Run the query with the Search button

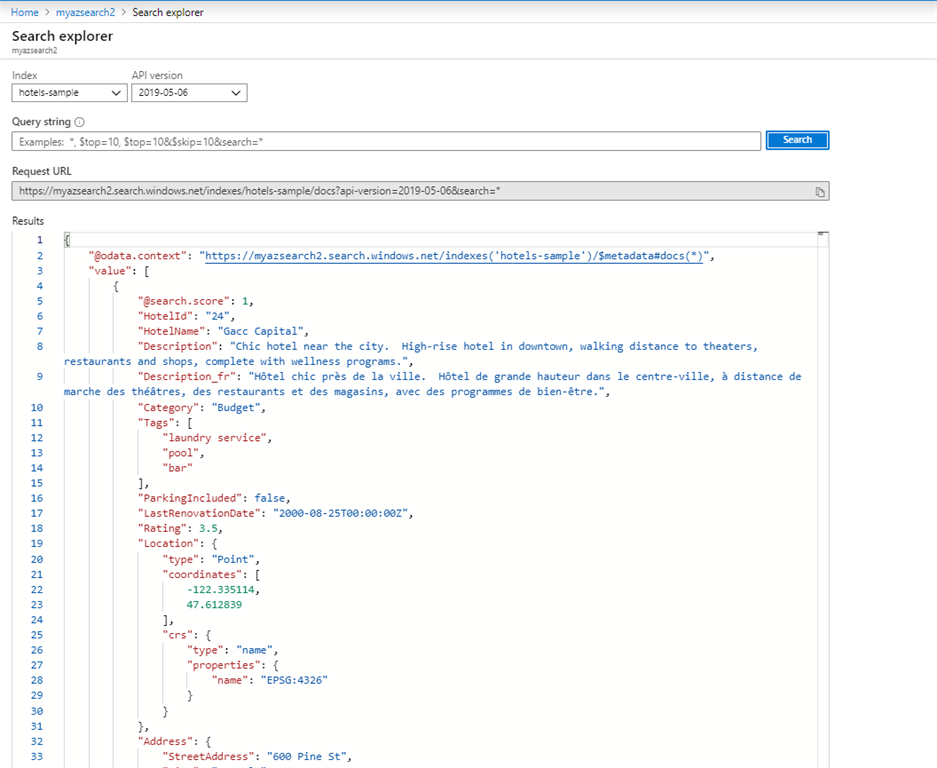(797, 140)
